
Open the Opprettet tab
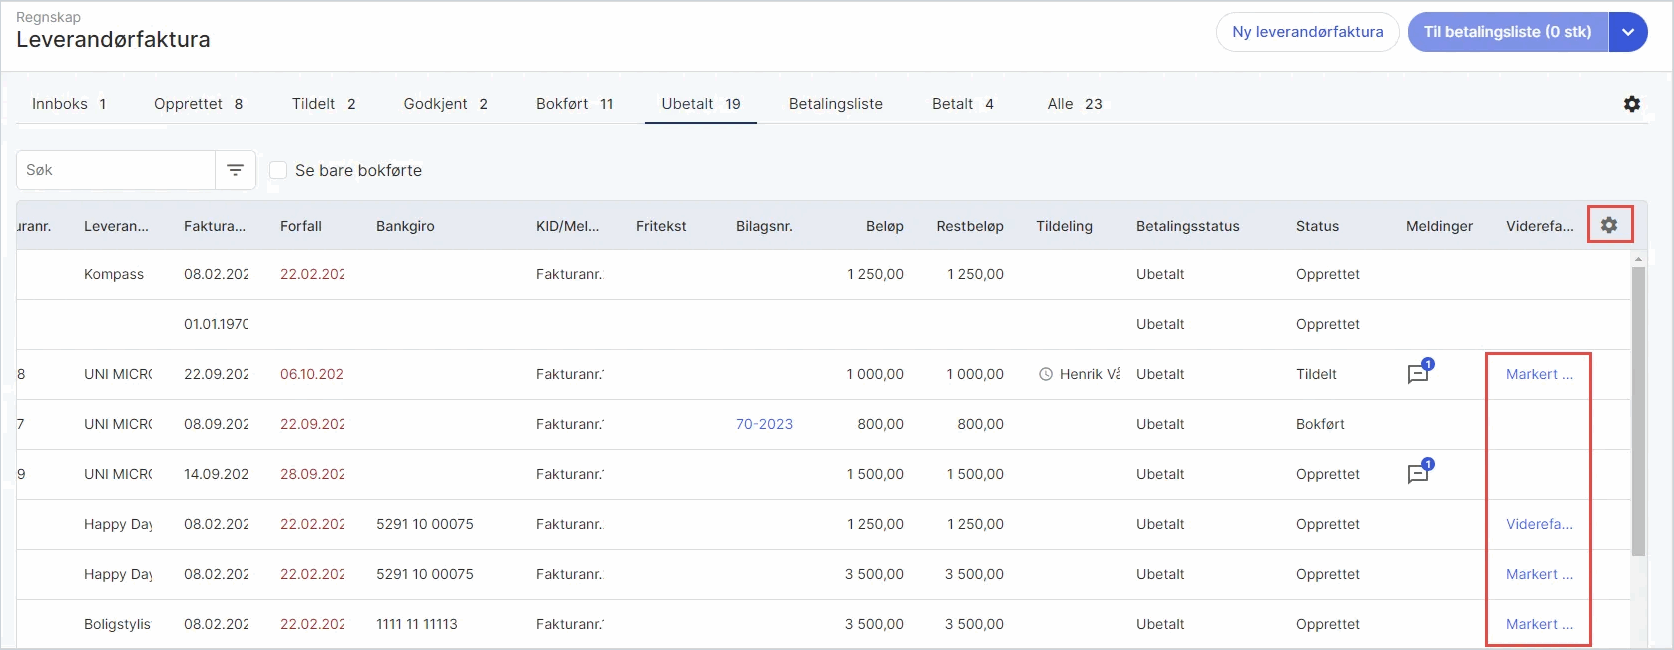coord(198,104)
